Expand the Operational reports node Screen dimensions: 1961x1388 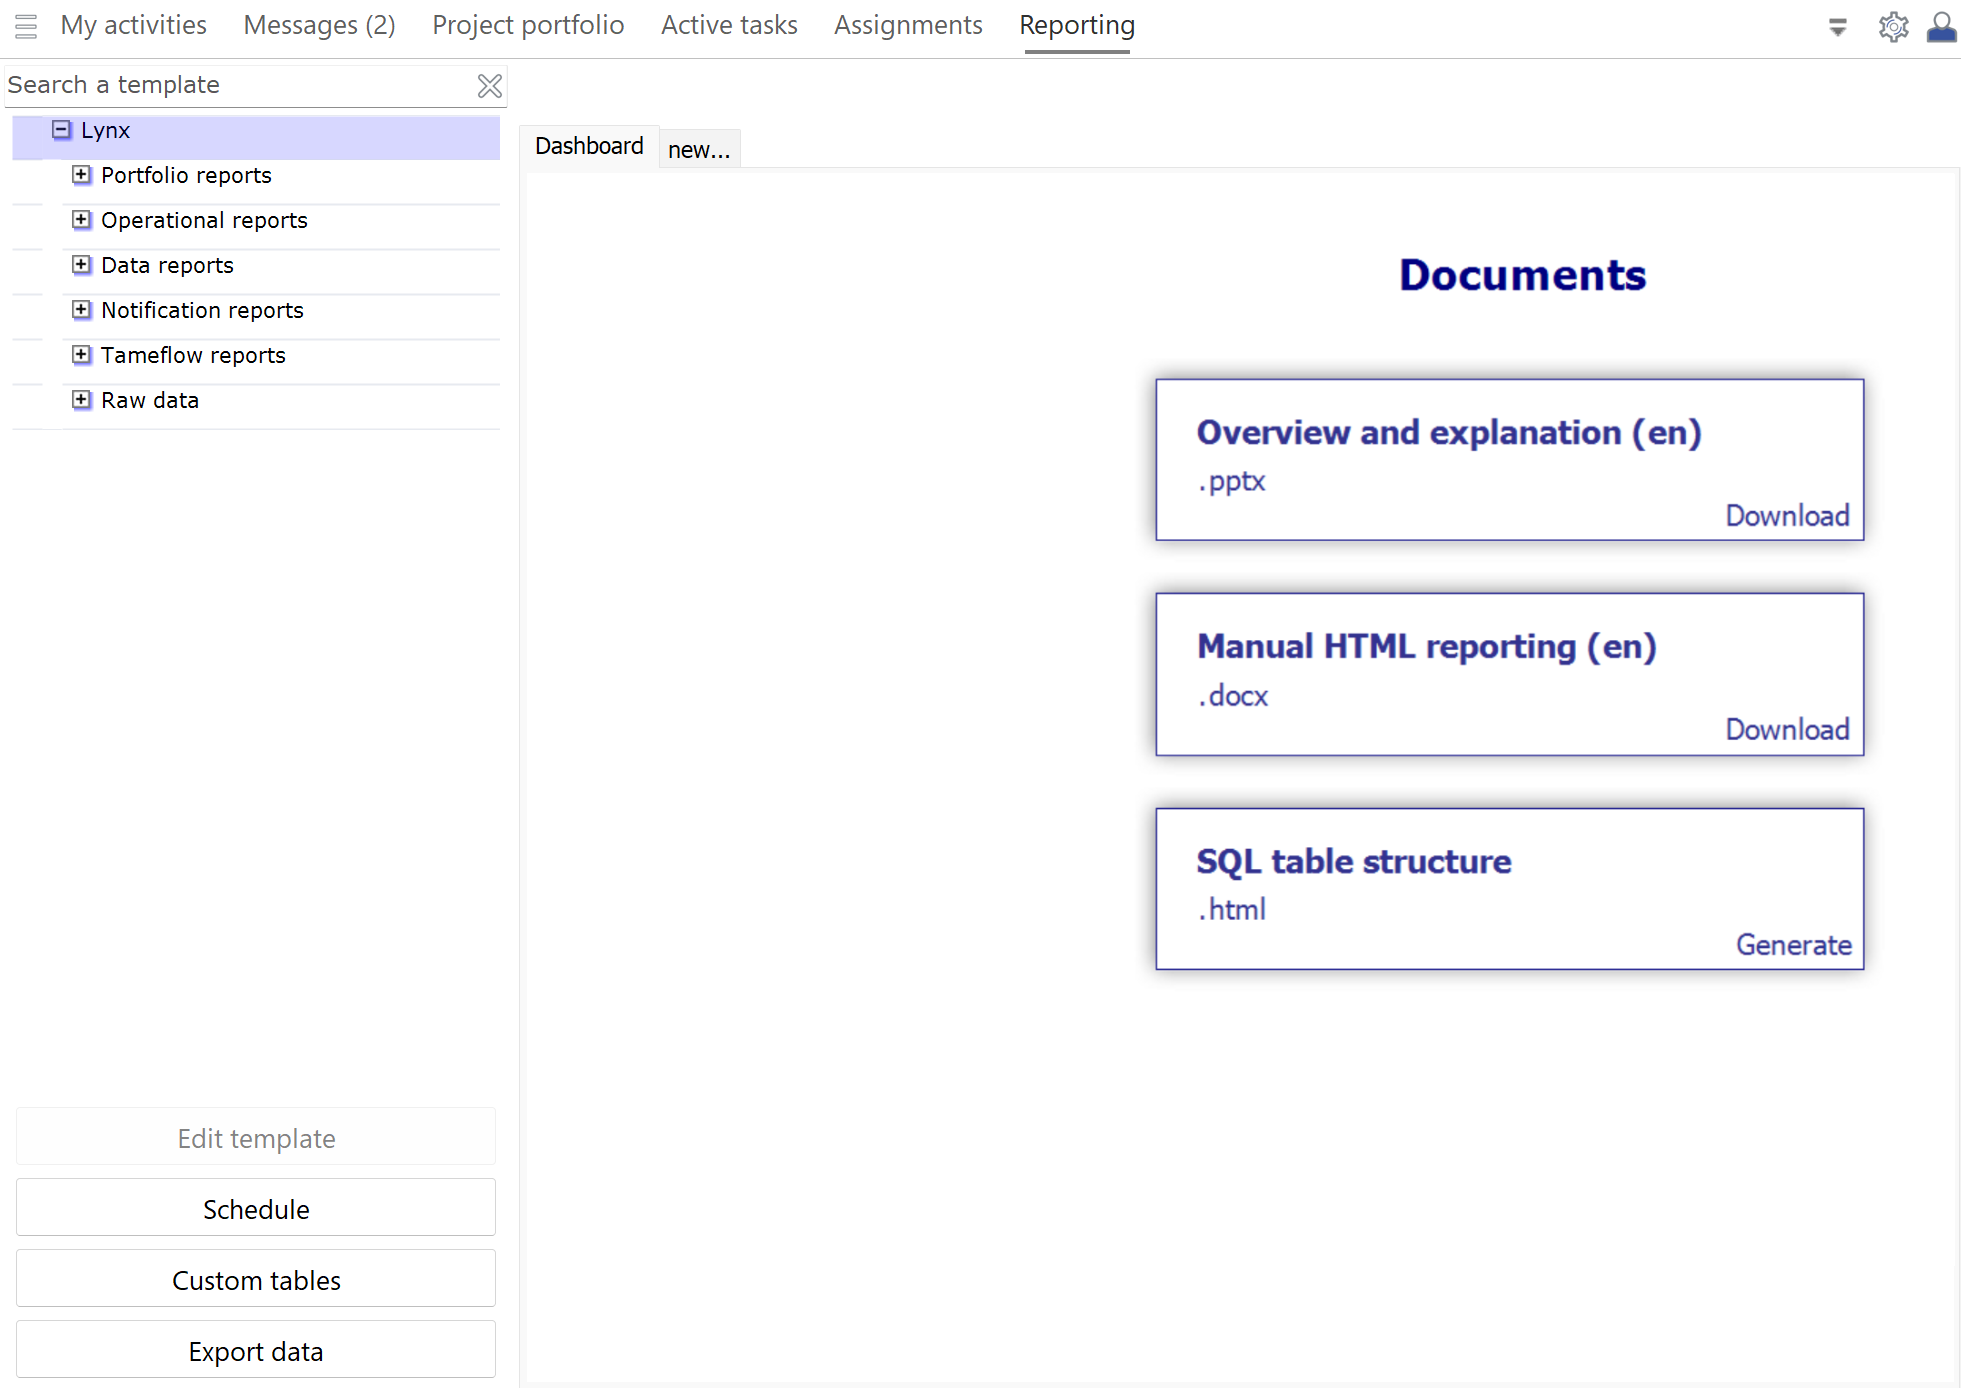[x=81, y=219]
